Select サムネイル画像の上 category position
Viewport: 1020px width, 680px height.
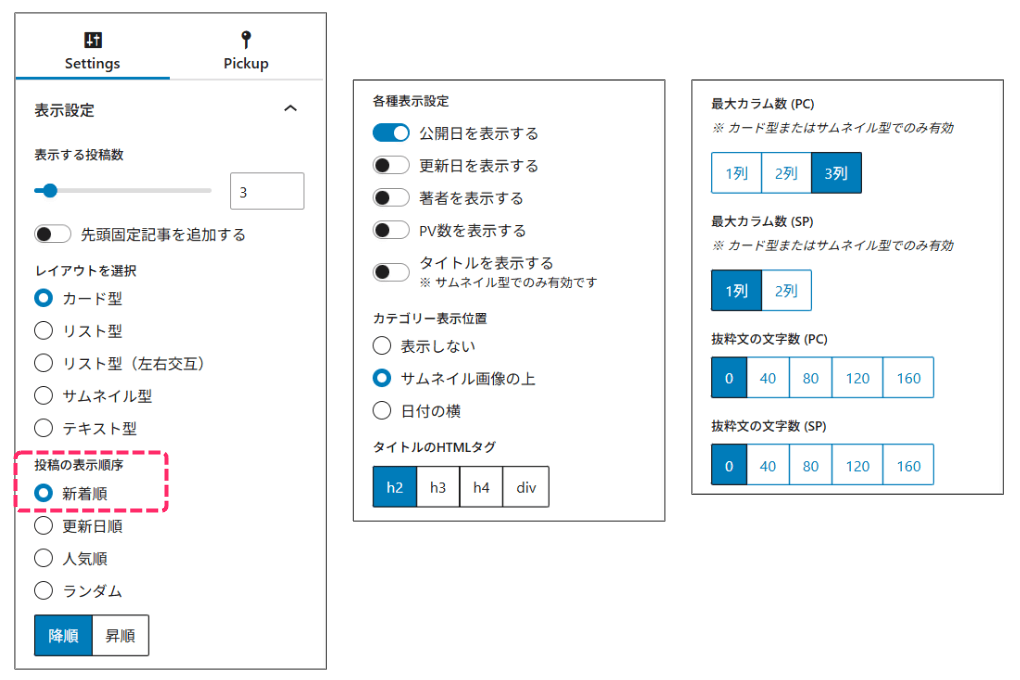click(382, 379)
